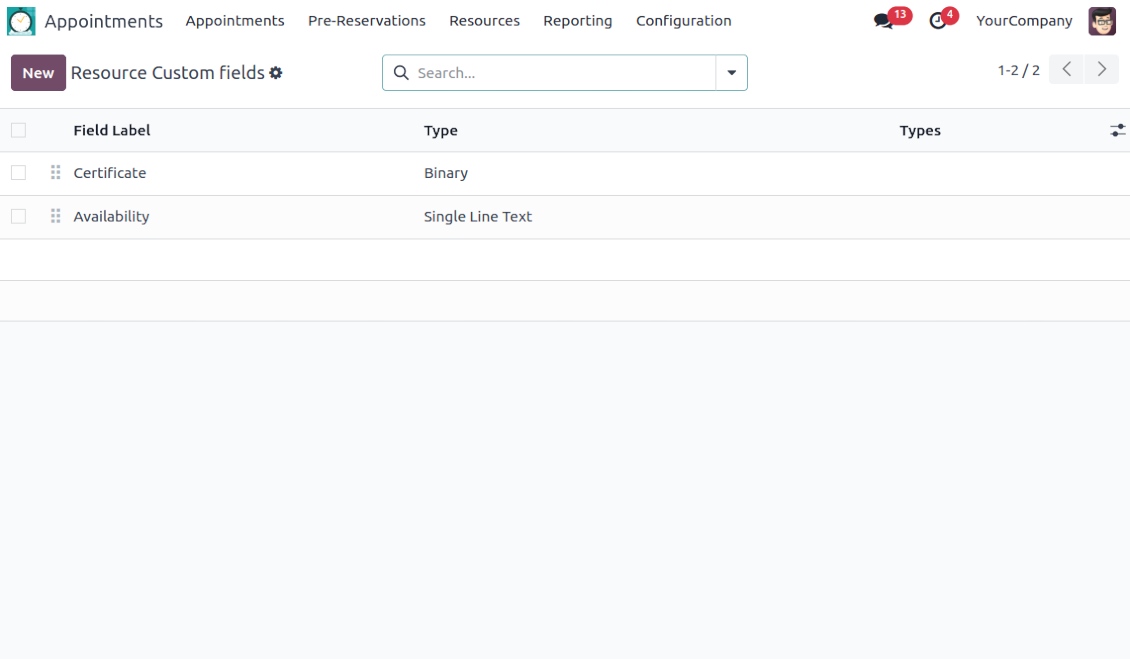Click the magnifier search icon

point(401,73)
